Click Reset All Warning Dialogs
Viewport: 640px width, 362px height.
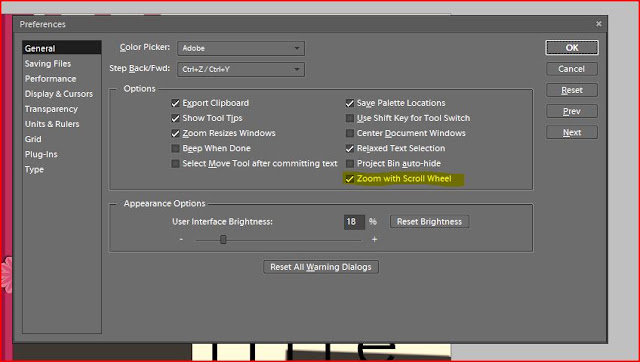tap(321, 267)
